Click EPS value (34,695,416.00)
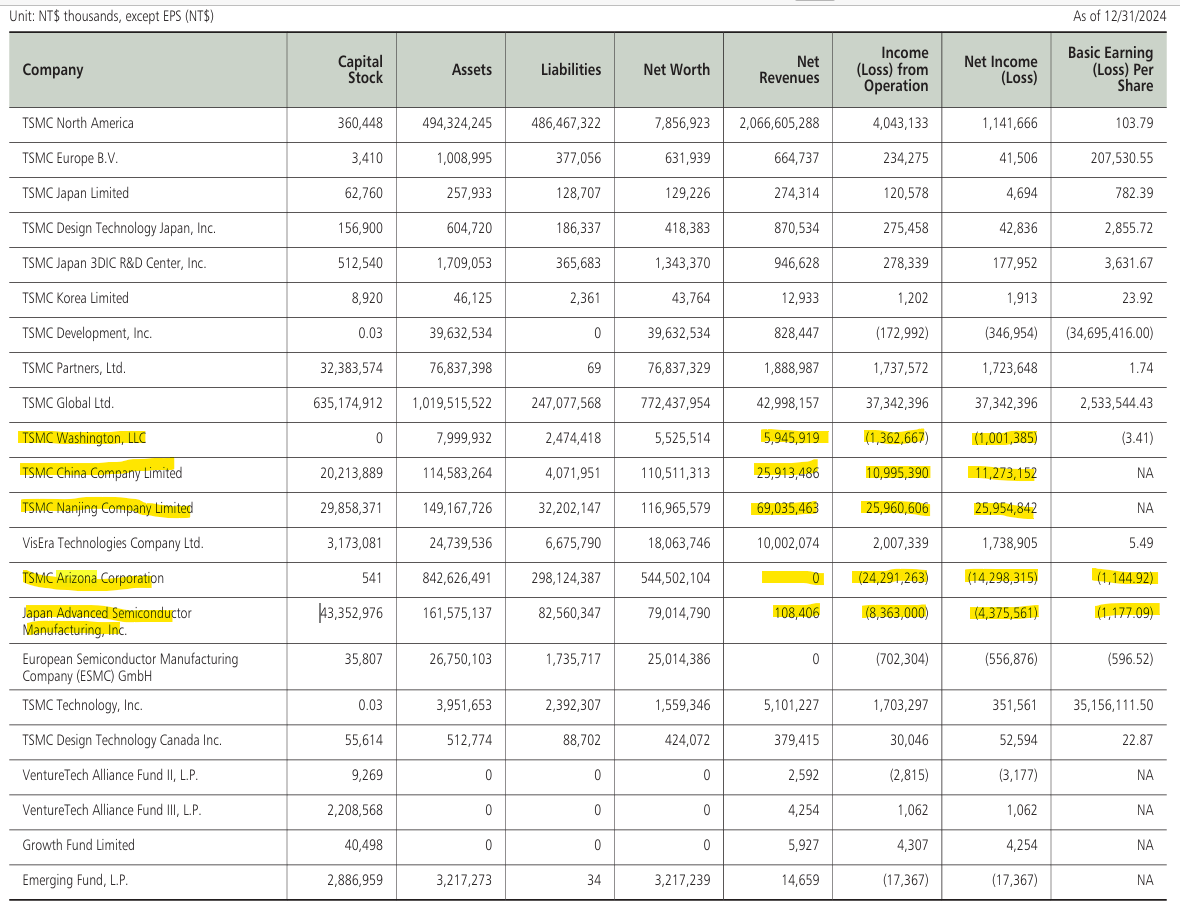 [x=1109, y=333]
